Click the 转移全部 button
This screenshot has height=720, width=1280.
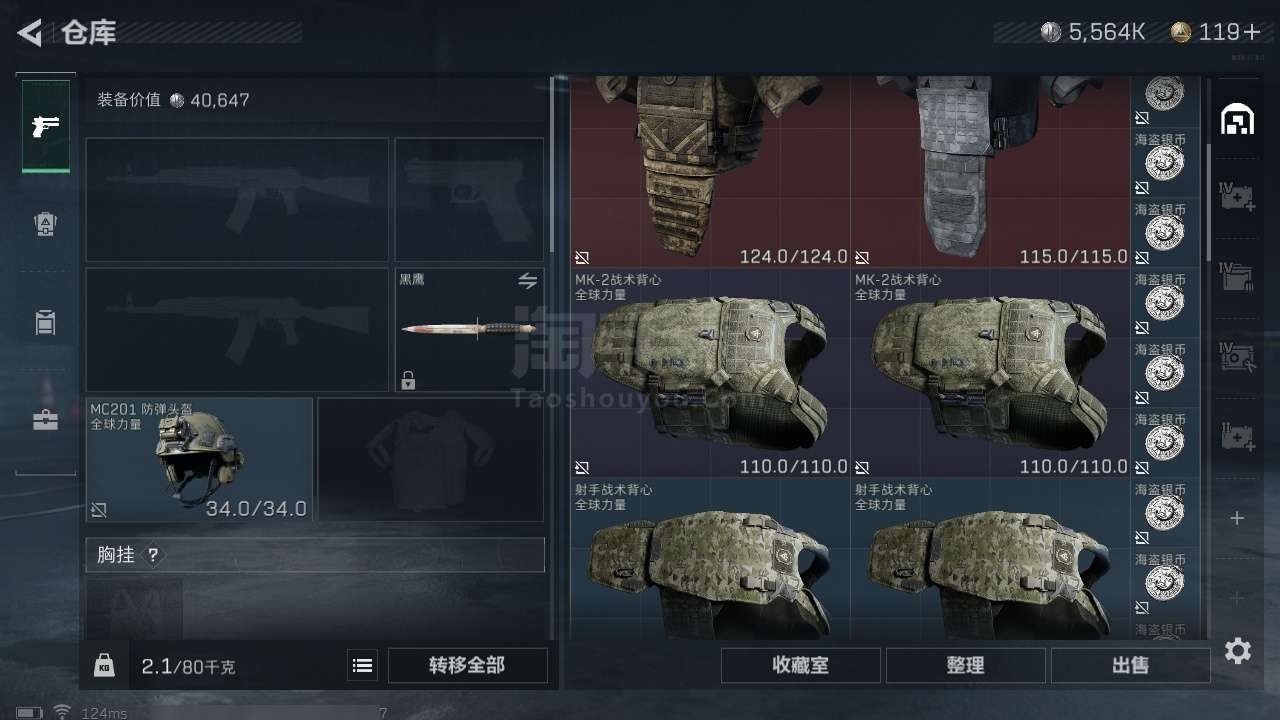pyautogui.click(x=467, y=665)
